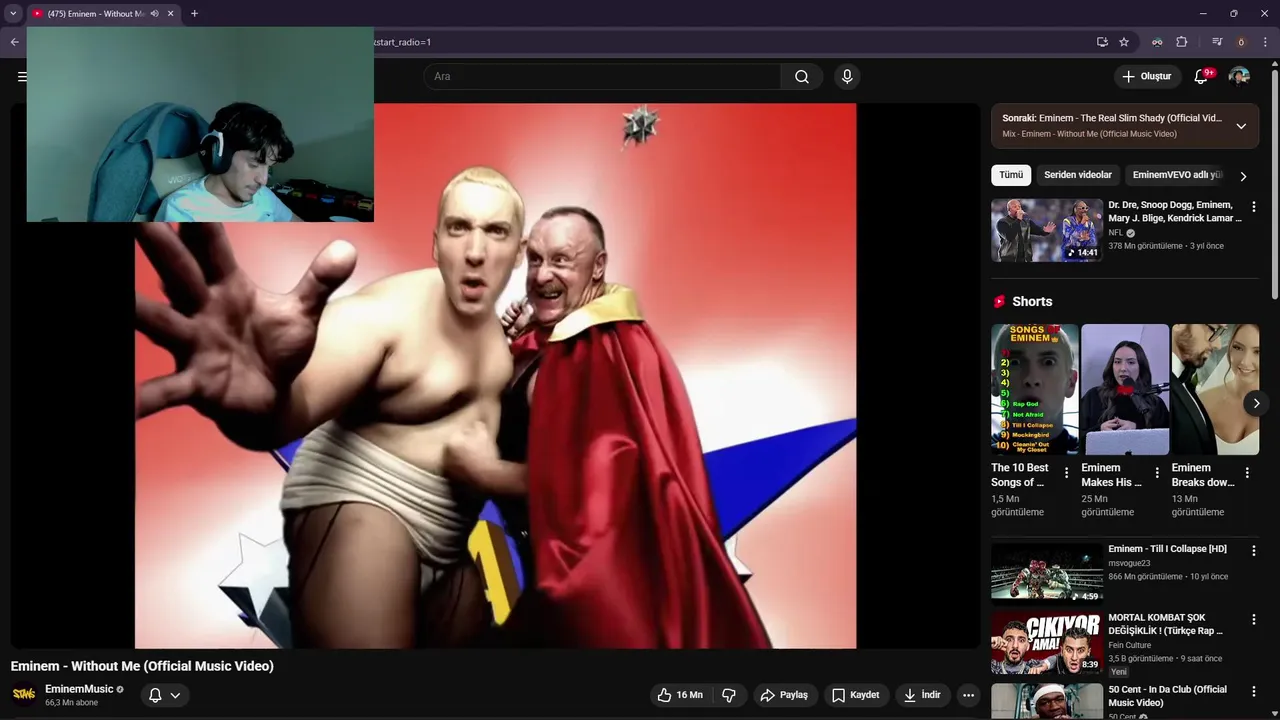Like the video with thumbs up
Screen dimensions: 1280x720
coord(679,695)
